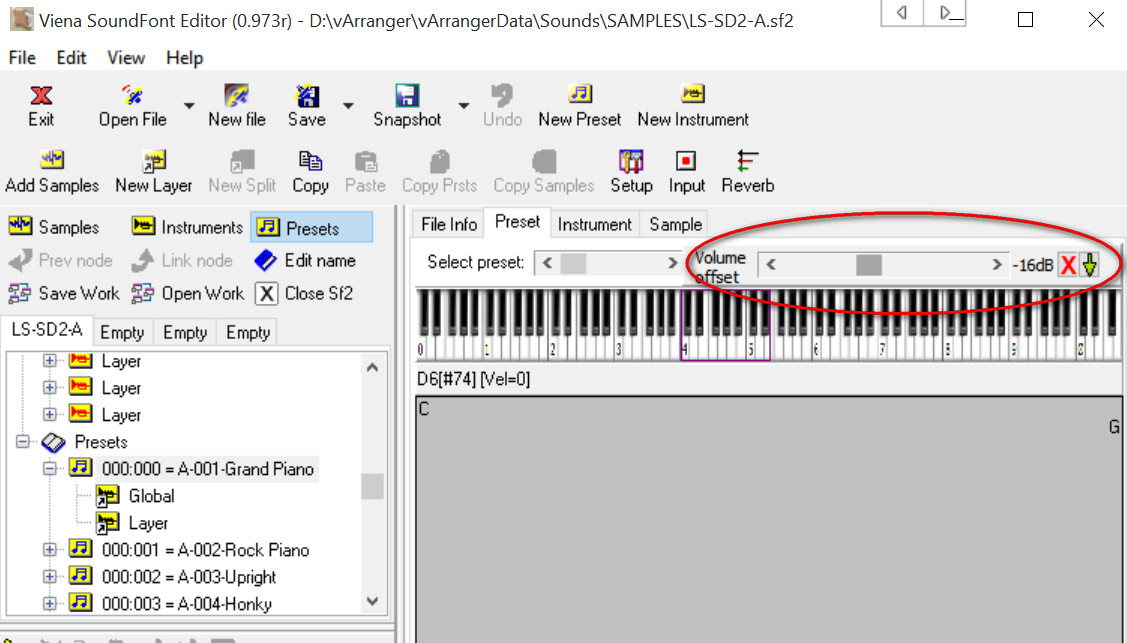The image size is (1127, 643).
Task: Click the Open Work icon
Action: [x=143, y=293]
